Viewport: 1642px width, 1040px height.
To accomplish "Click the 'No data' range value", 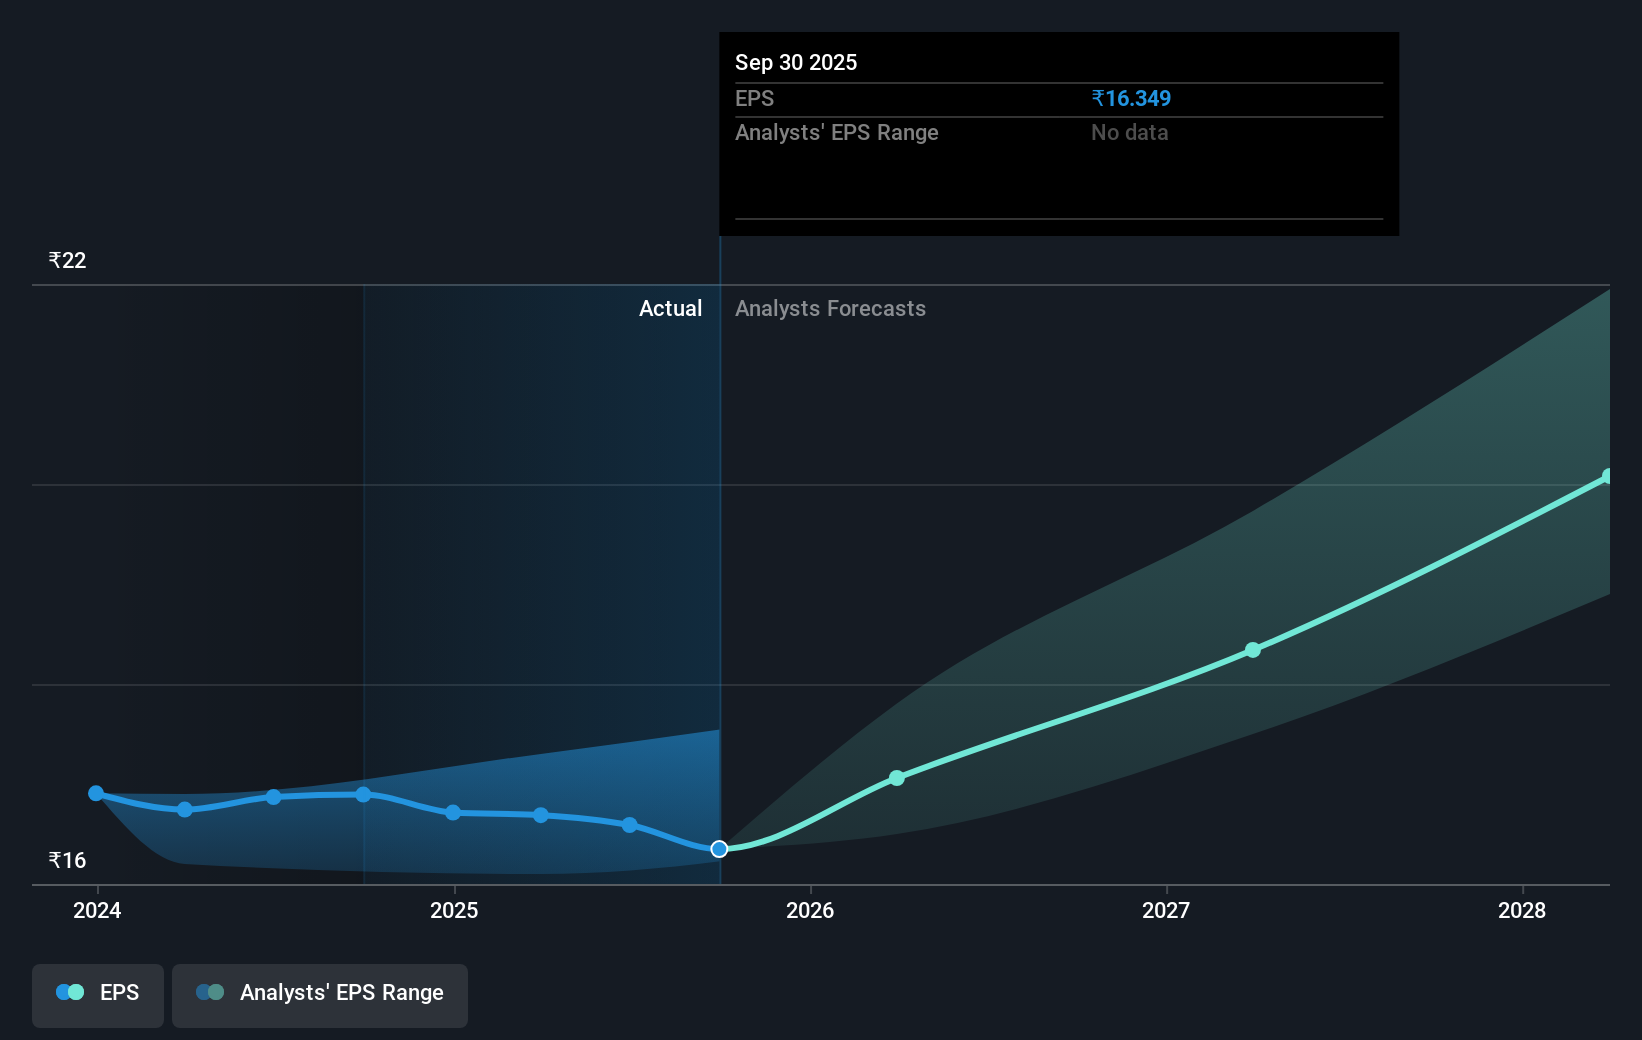I will [1129, 133].
